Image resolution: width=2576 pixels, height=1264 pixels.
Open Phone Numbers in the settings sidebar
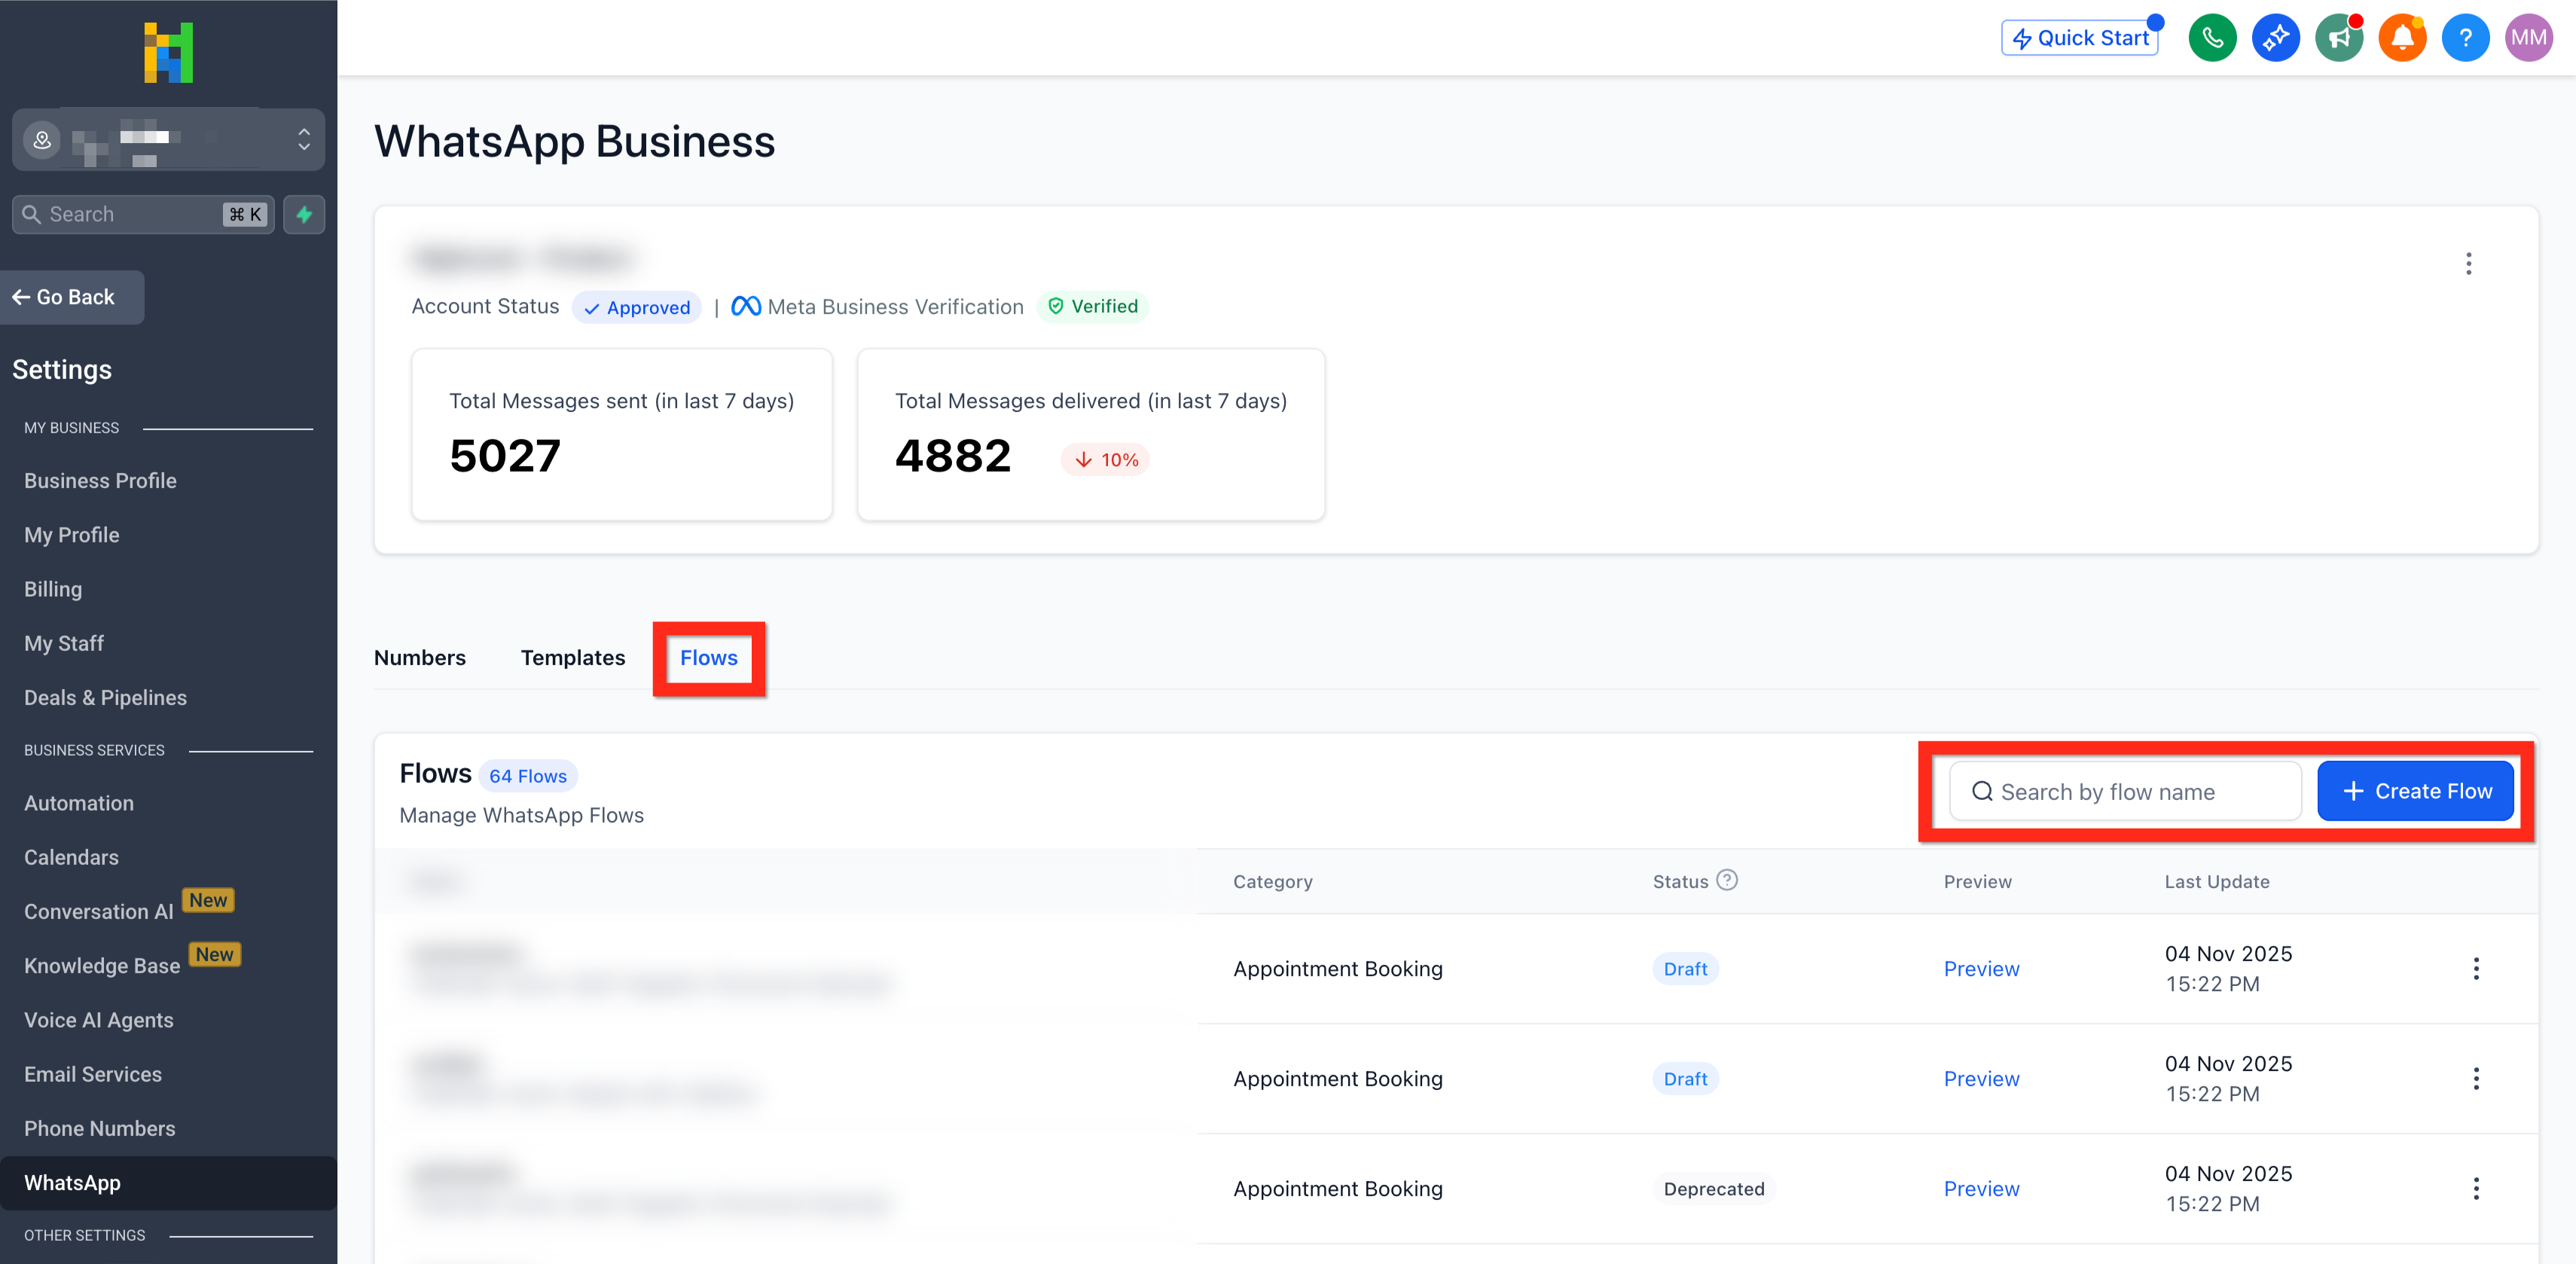[99, 1128]
